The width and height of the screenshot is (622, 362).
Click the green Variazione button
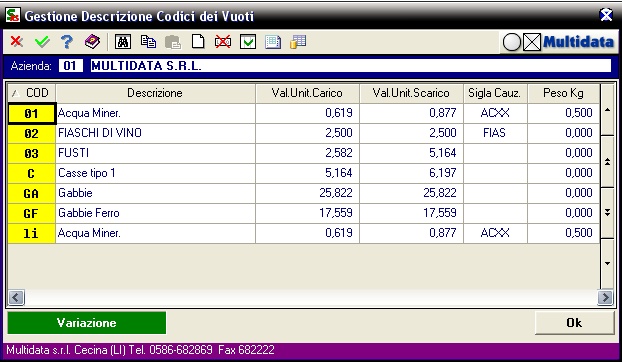click(86, 323)
